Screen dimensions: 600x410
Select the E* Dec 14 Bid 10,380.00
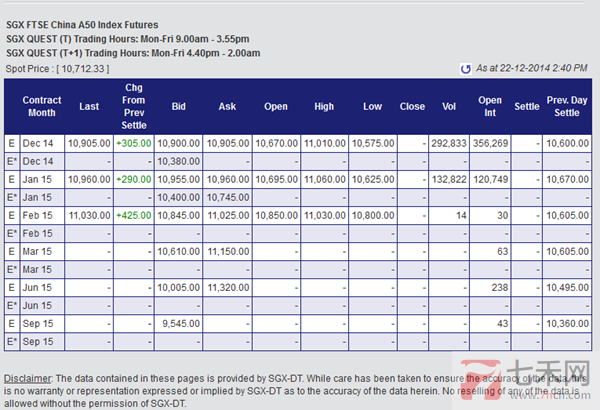coord(179,162)
